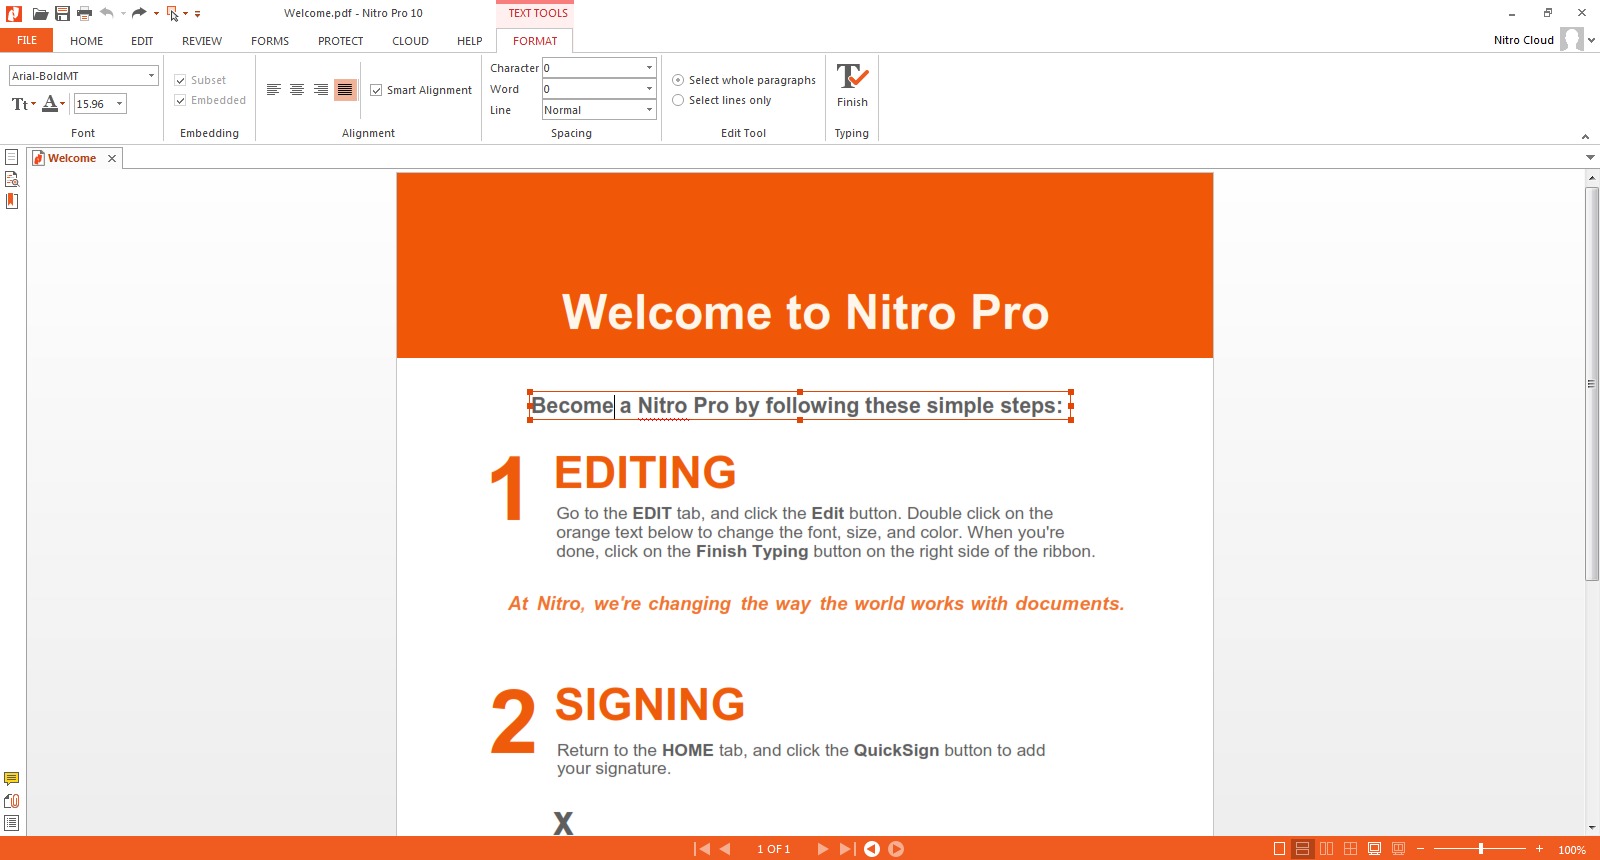1600x860 pixels.
Task: Expand document tabs list arrow
Action: 1590,157
